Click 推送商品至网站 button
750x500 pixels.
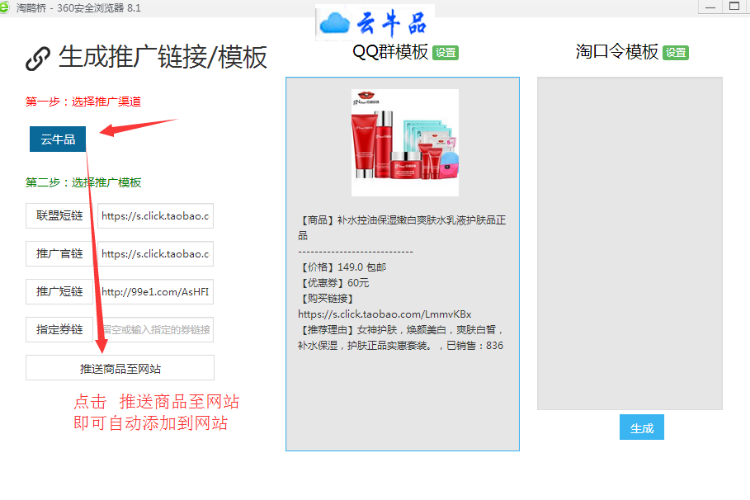coord(120,368)
